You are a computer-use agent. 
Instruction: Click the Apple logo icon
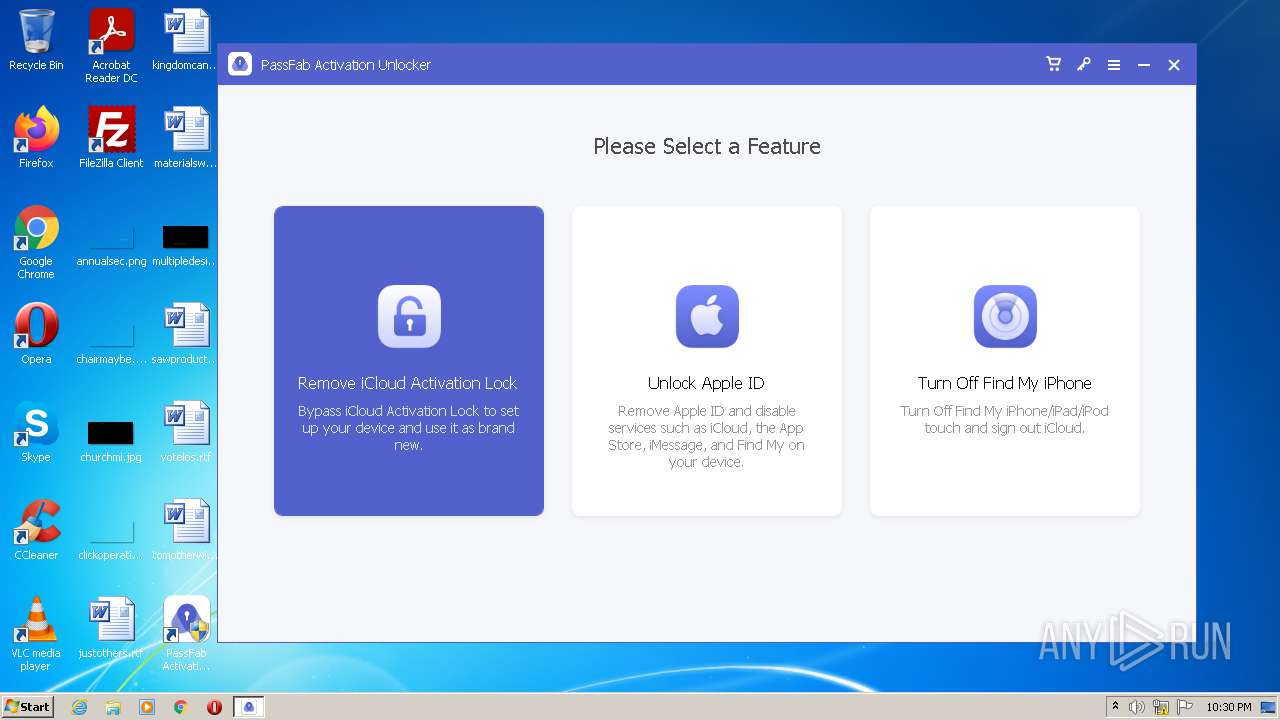707,316
